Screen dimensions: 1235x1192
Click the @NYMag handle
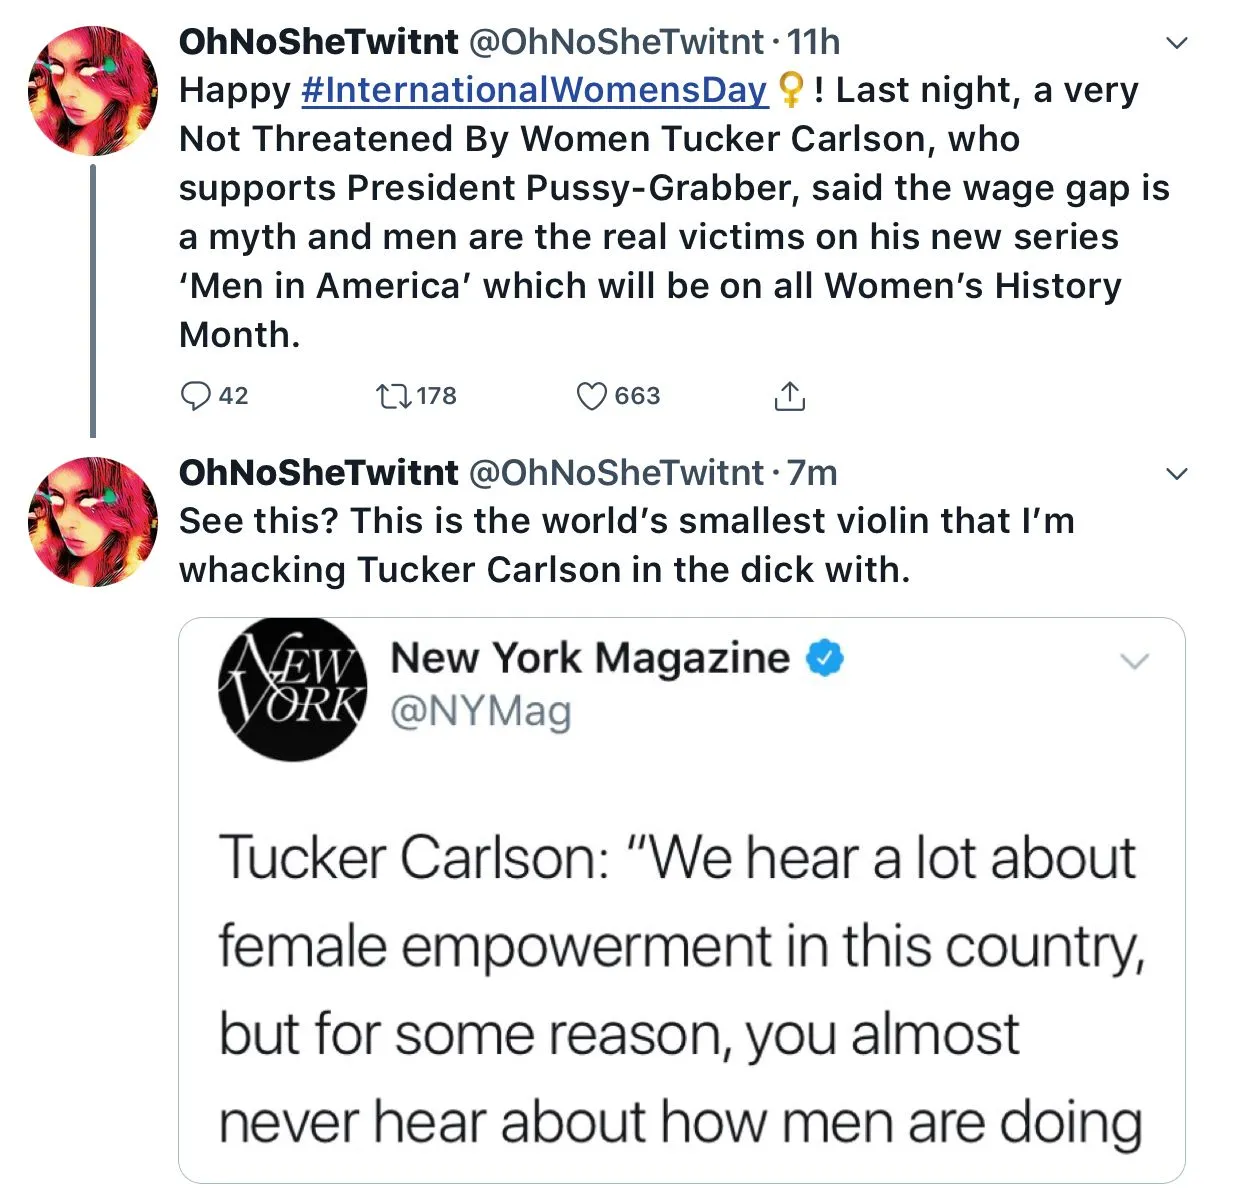point(480,711)
